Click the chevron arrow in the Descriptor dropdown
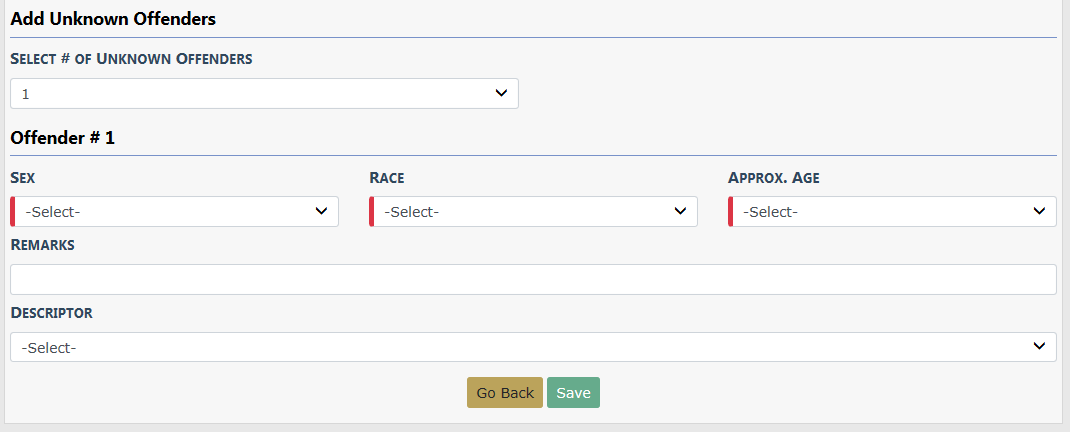This screenshot has height=432, width=1070. click(x=1039, y=346)
